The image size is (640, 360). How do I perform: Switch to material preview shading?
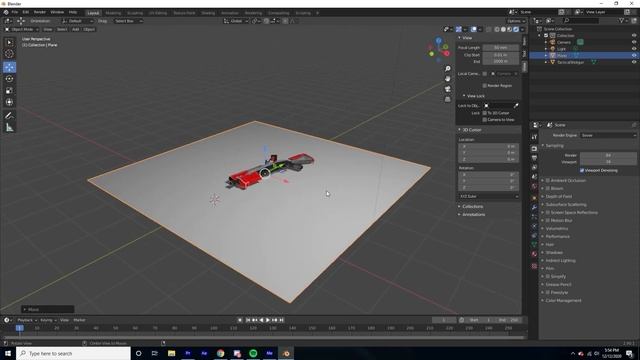(x=510, y=29)
